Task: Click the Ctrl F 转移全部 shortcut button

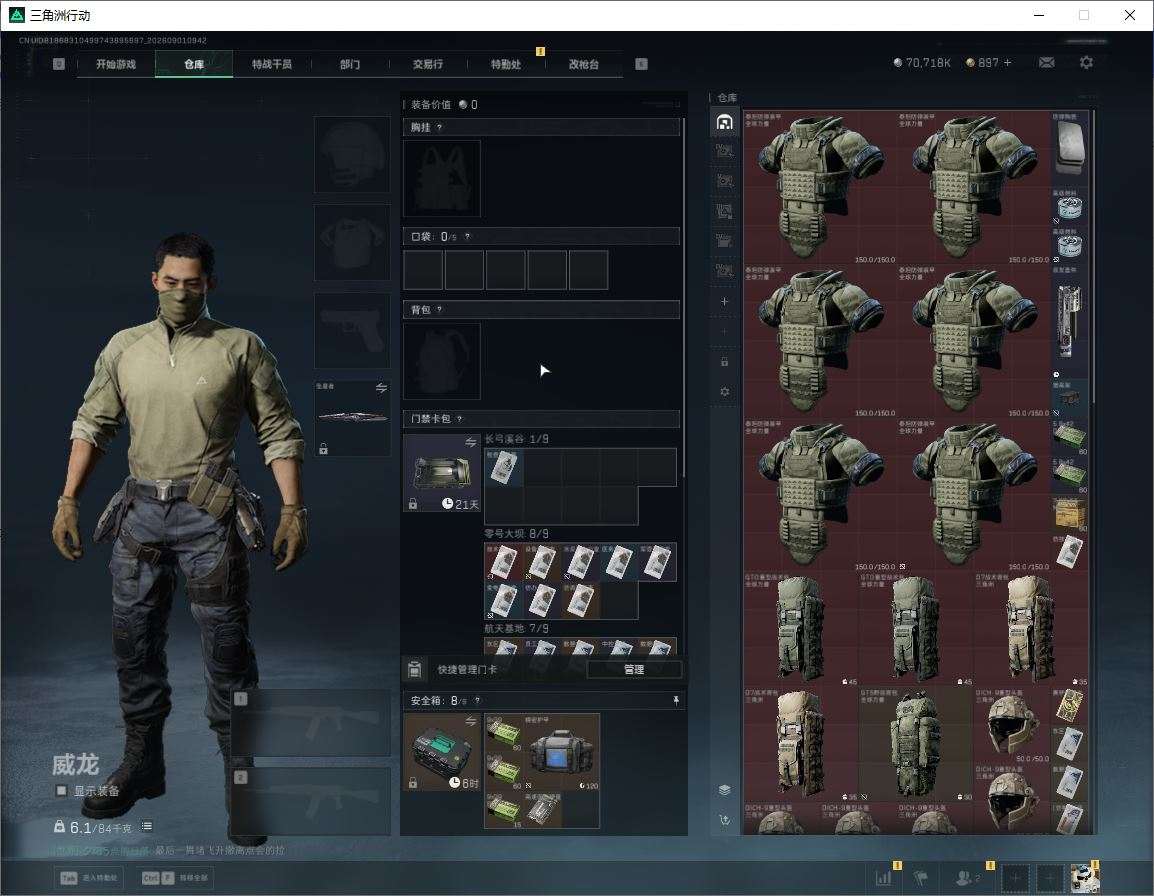Action: point(174,878)
